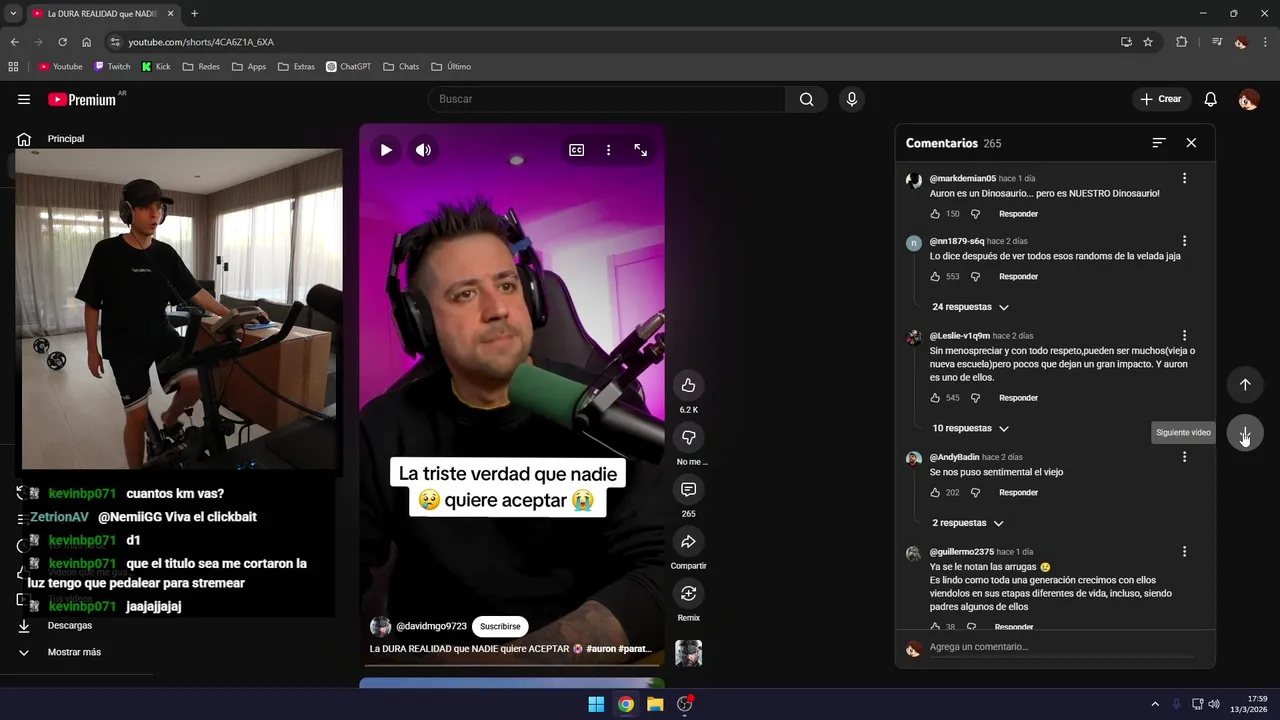Mute the Short's volume
The height and width of the screenshot is (720, 1280).
coord(424,150)
